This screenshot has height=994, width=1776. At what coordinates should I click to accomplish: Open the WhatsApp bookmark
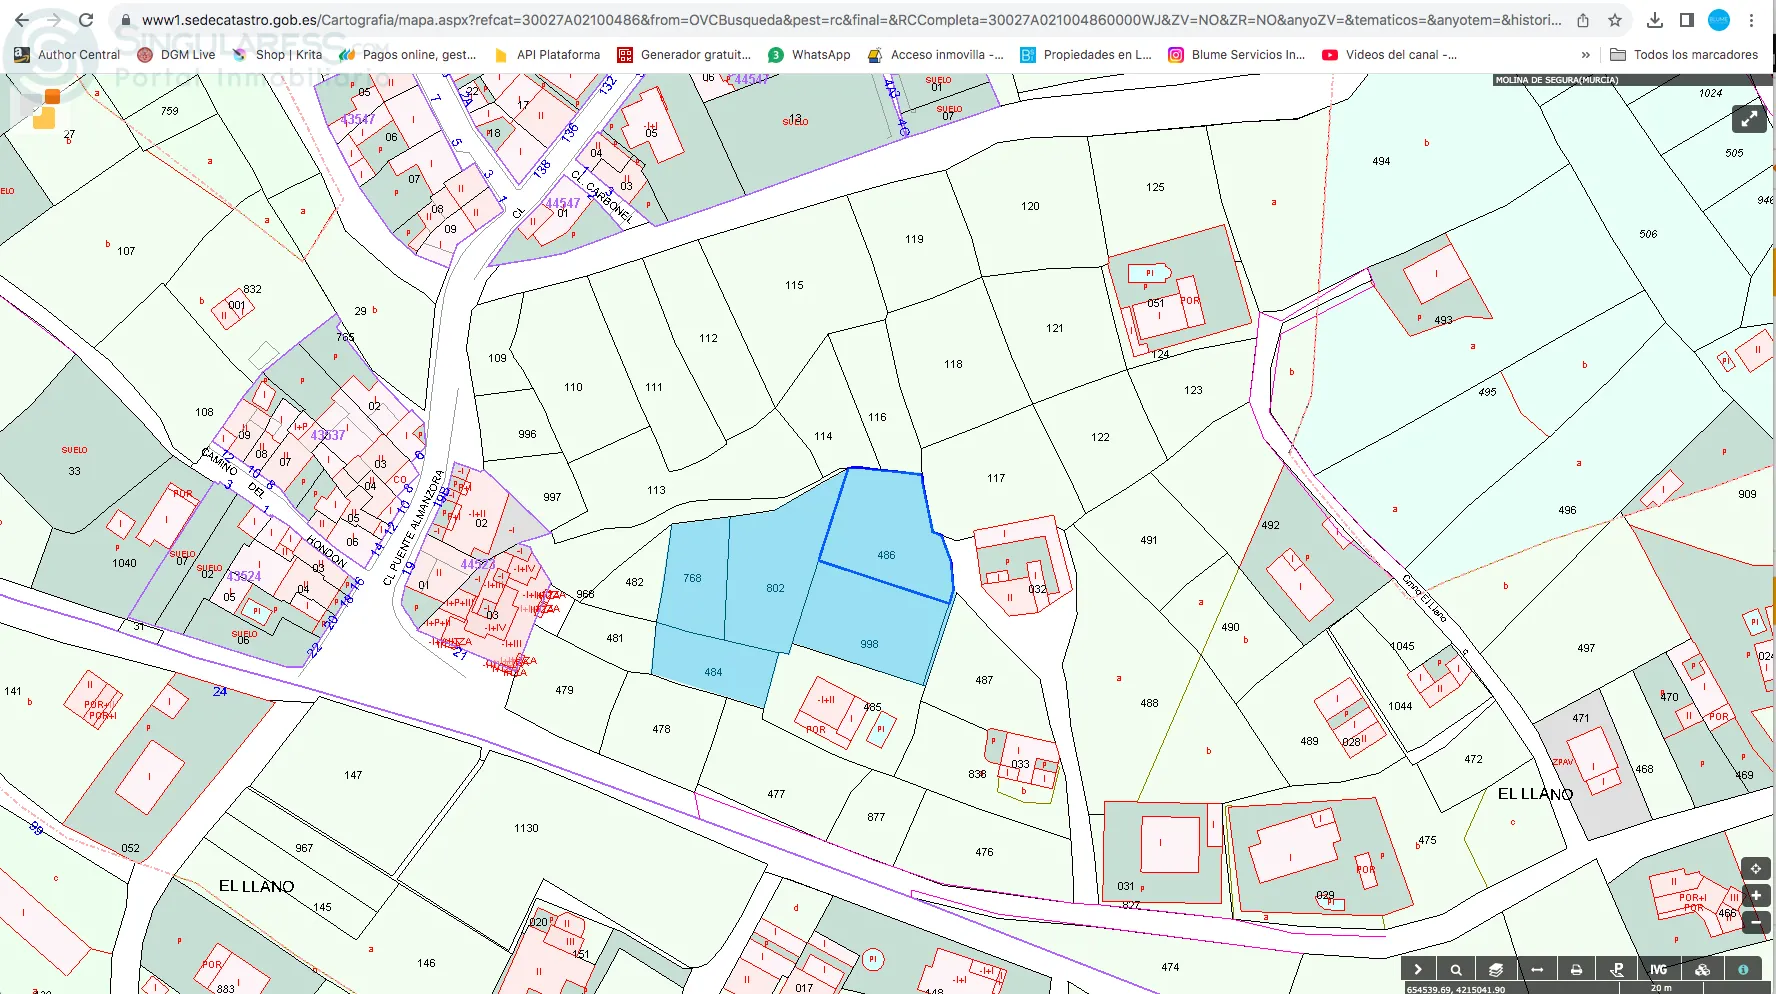point(809,55)
